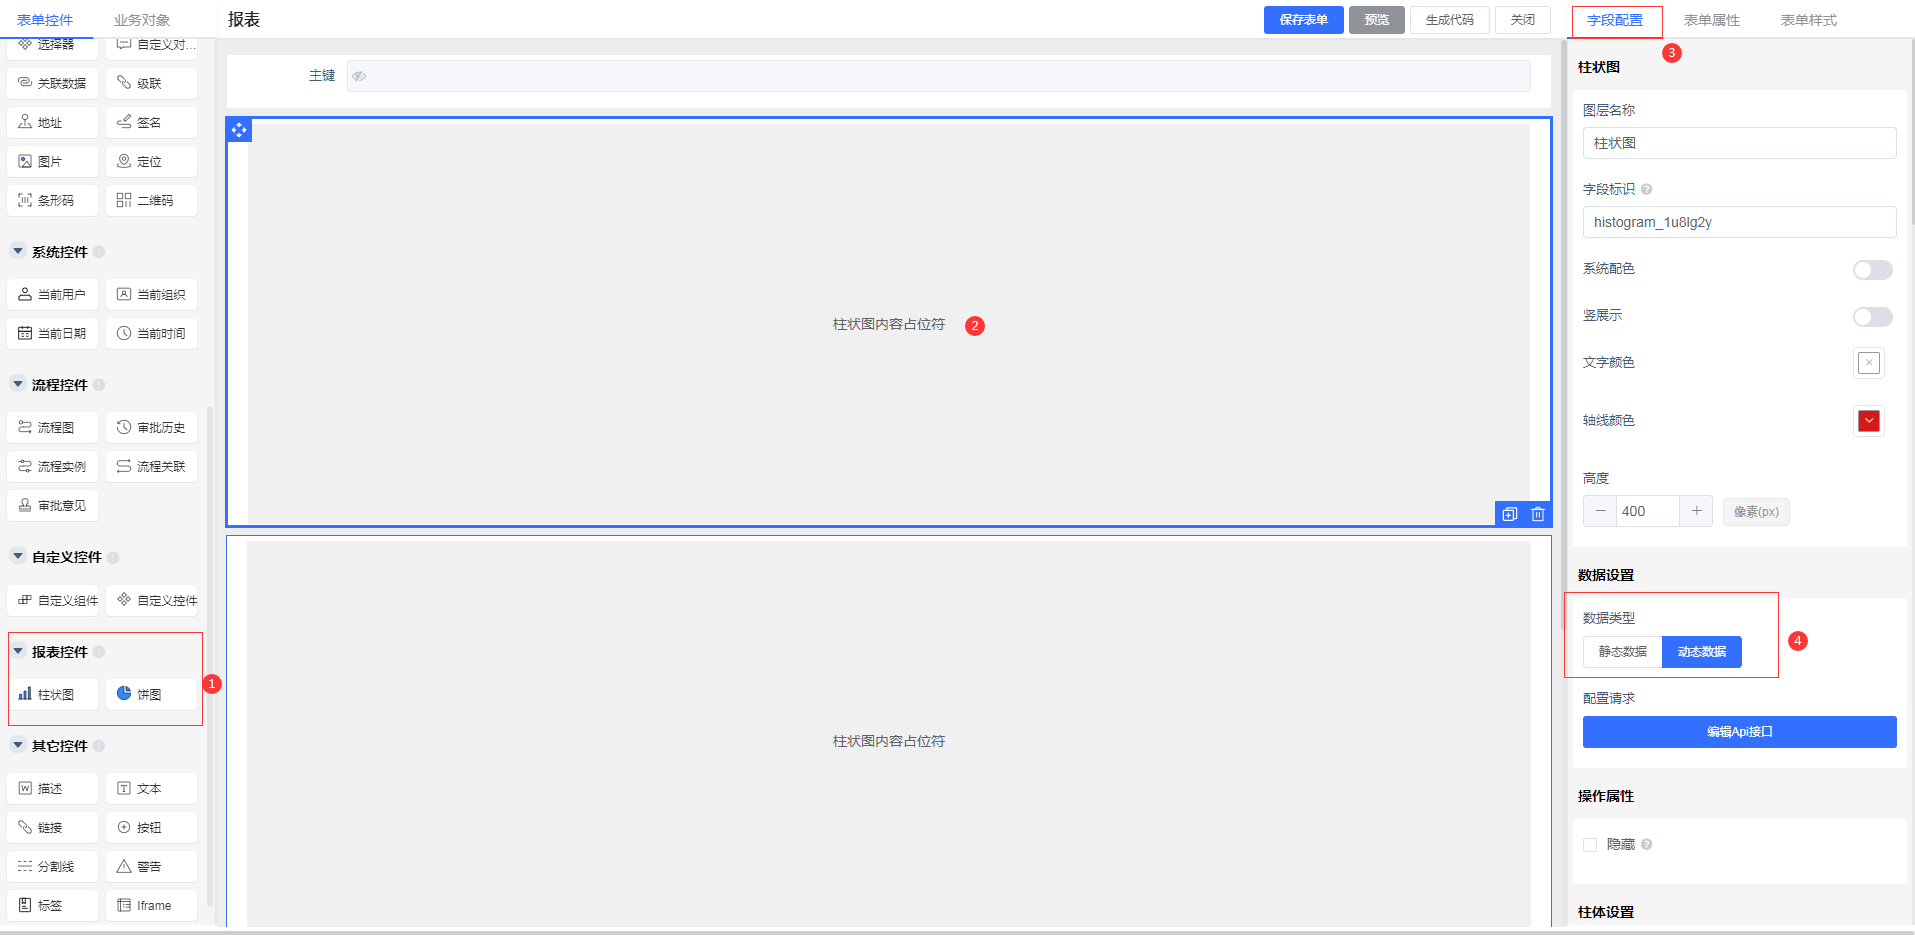
Task: Click the 图层名称 input field
Action: coord(1739,143)
